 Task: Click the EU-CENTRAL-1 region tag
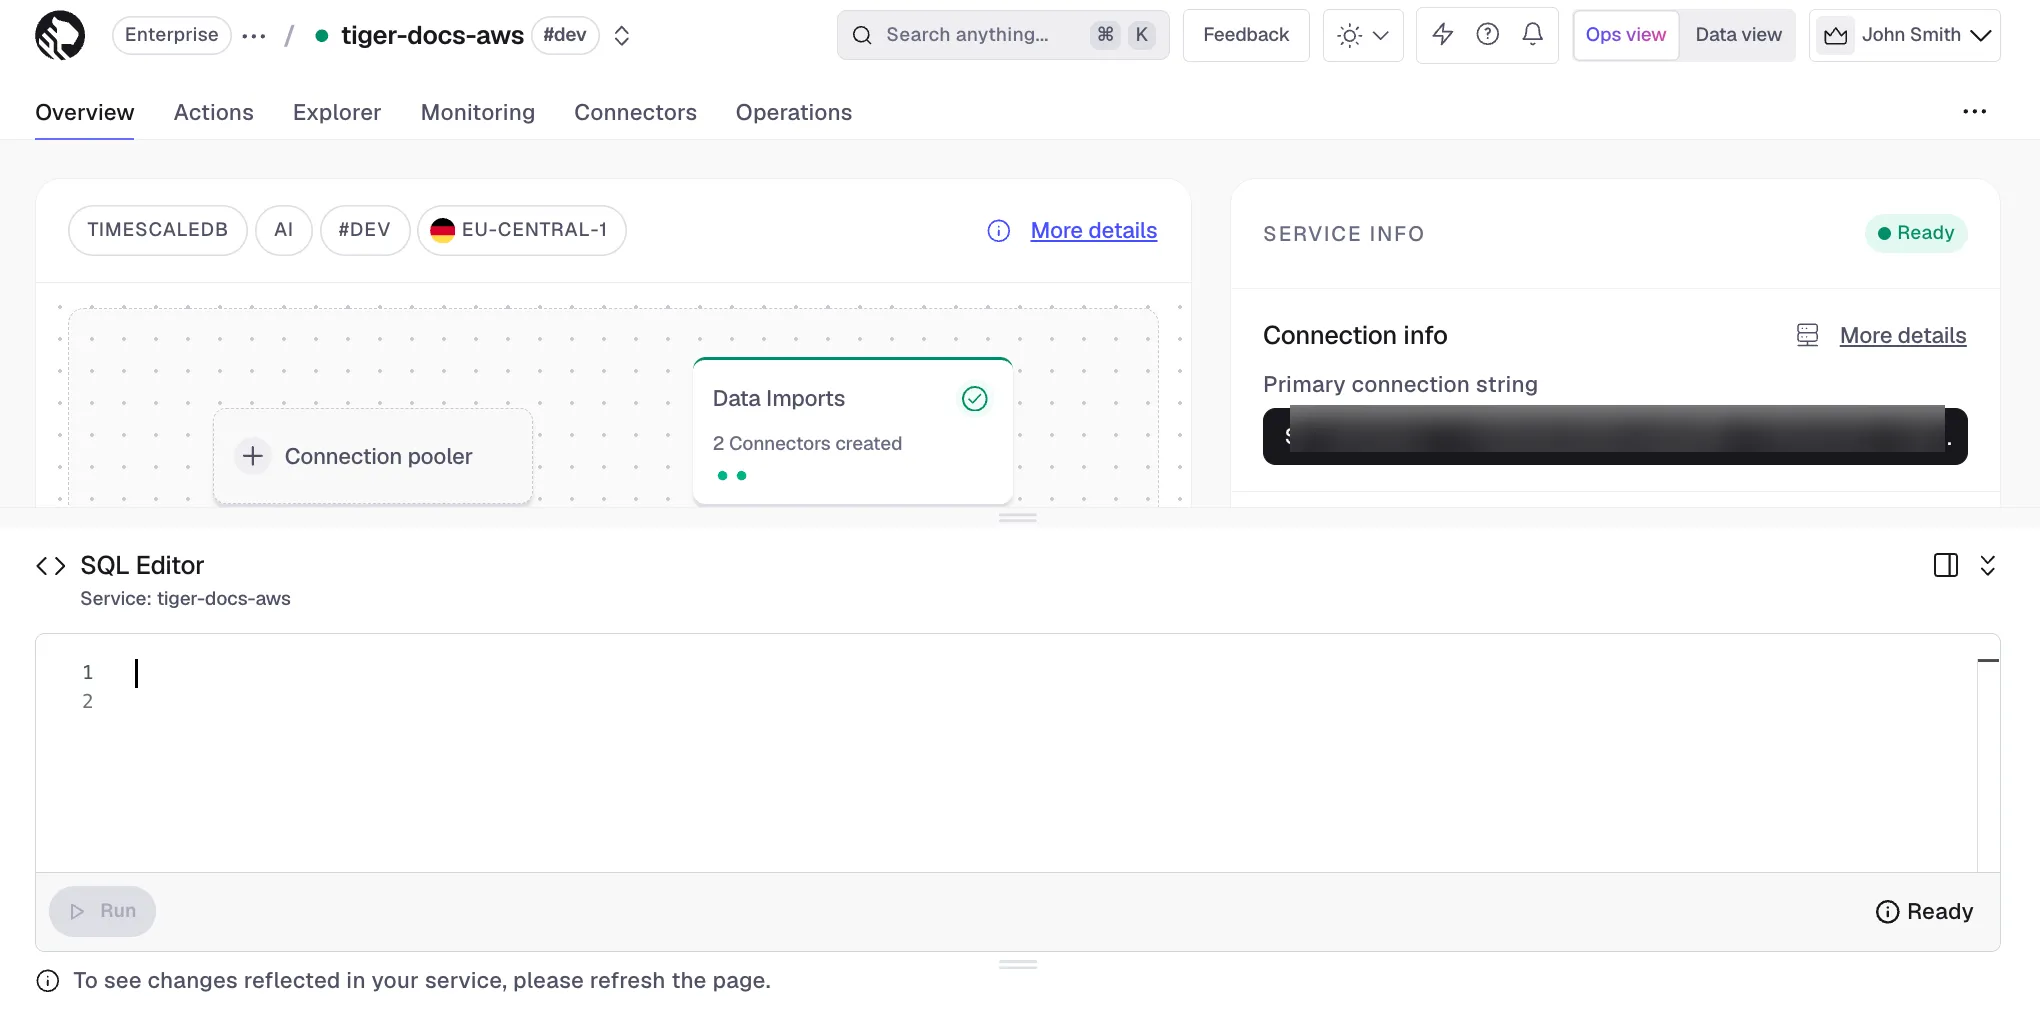[x=522, y=230]
